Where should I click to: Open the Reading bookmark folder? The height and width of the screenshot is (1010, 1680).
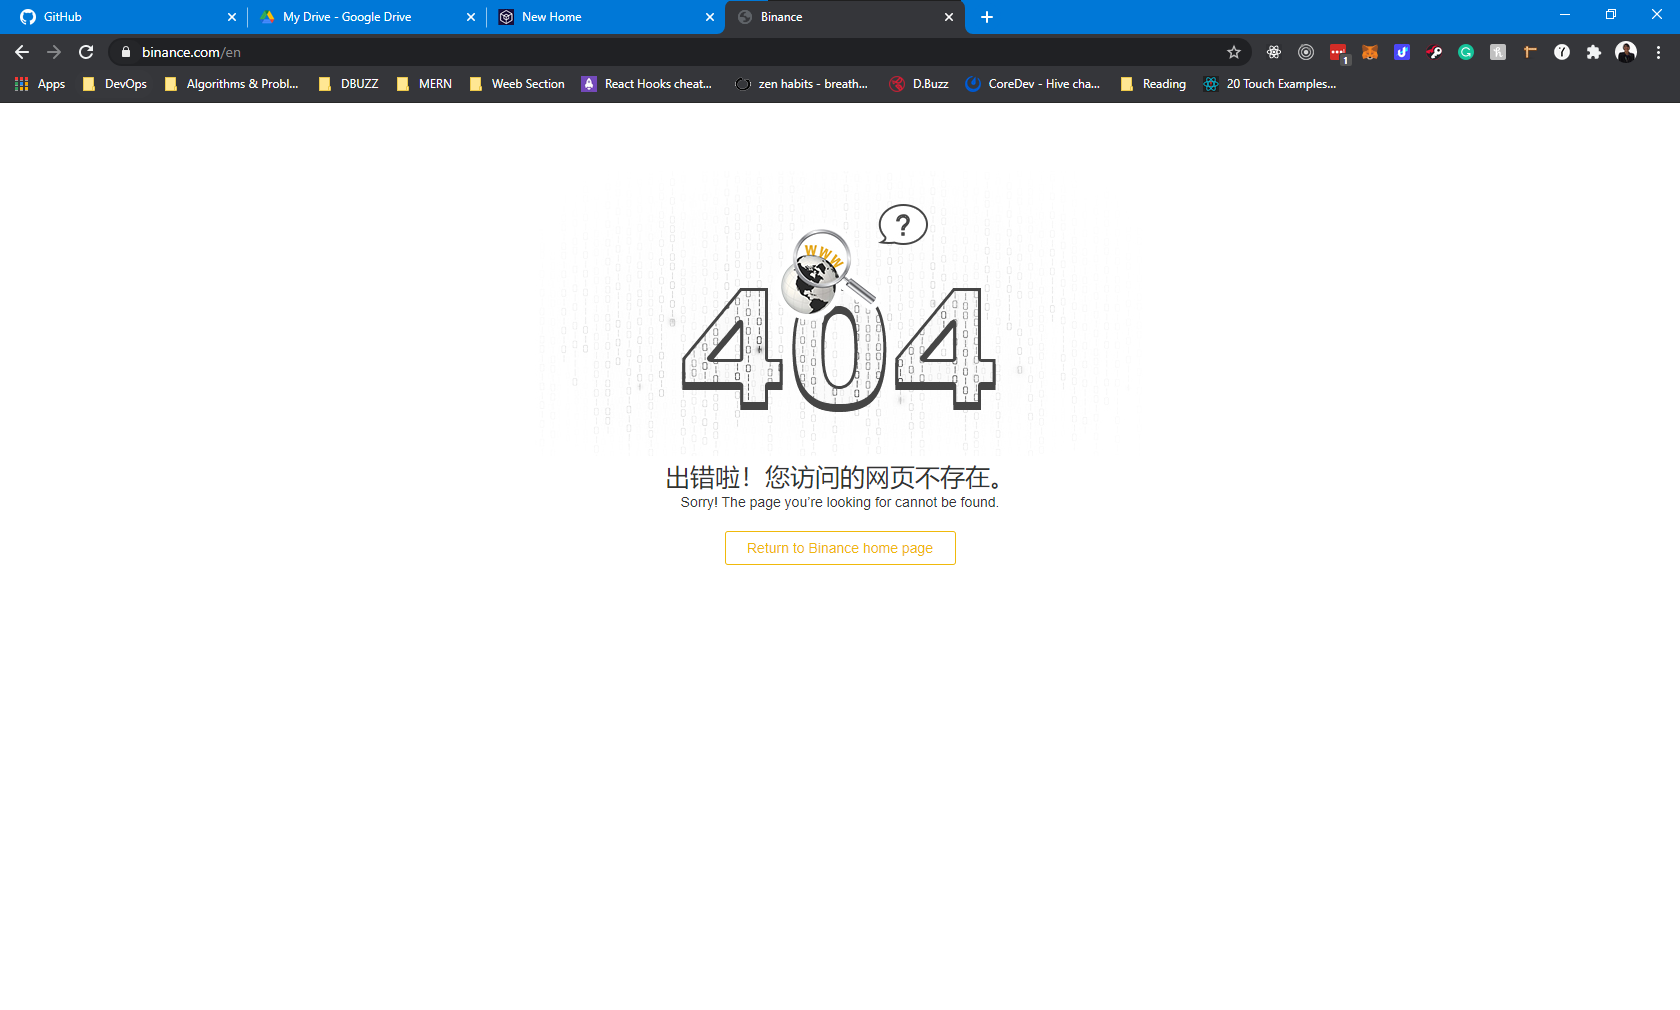click(x=1153, y=84)
